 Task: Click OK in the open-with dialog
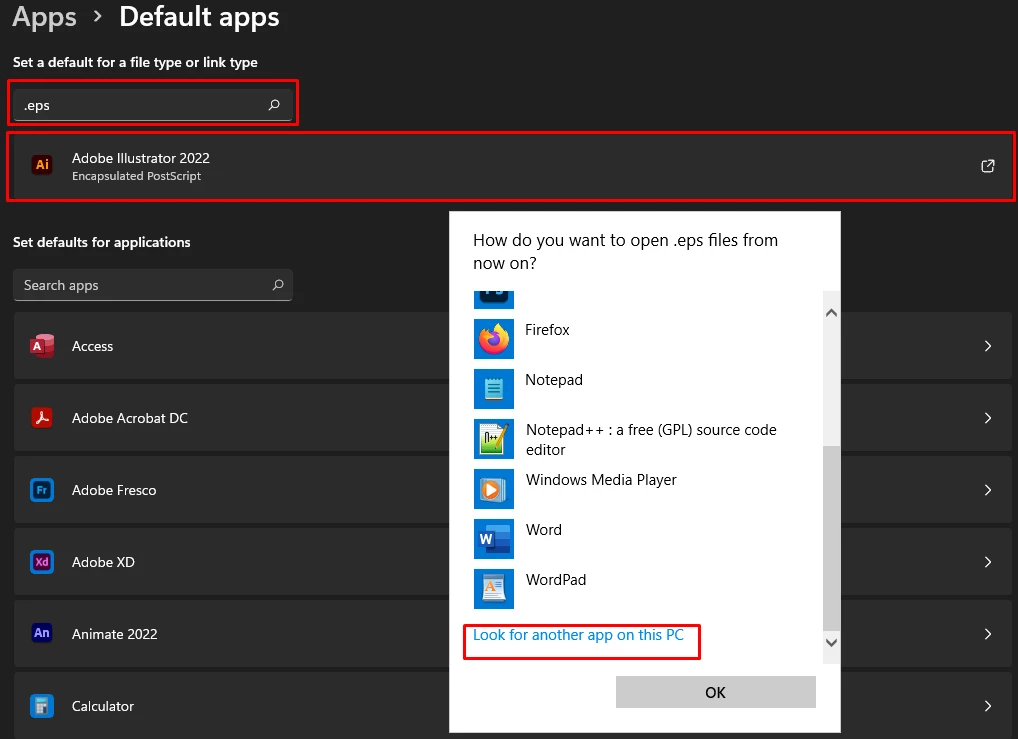[x=715, y=692]
